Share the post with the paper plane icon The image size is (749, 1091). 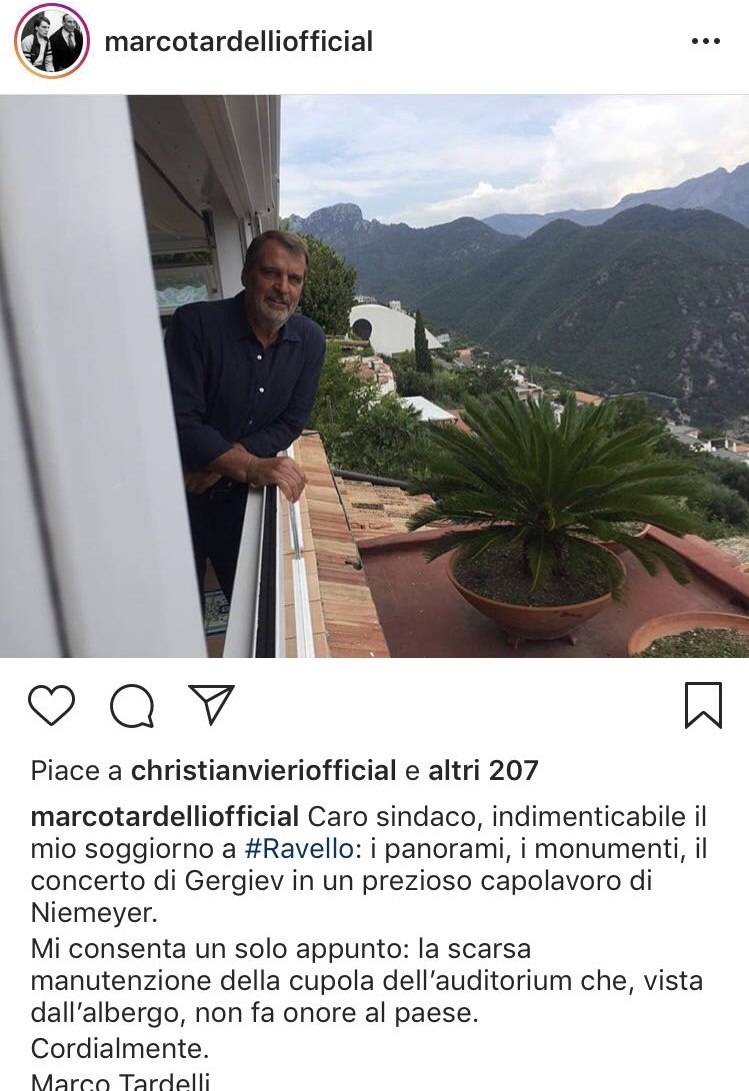(x=211, y=704)
